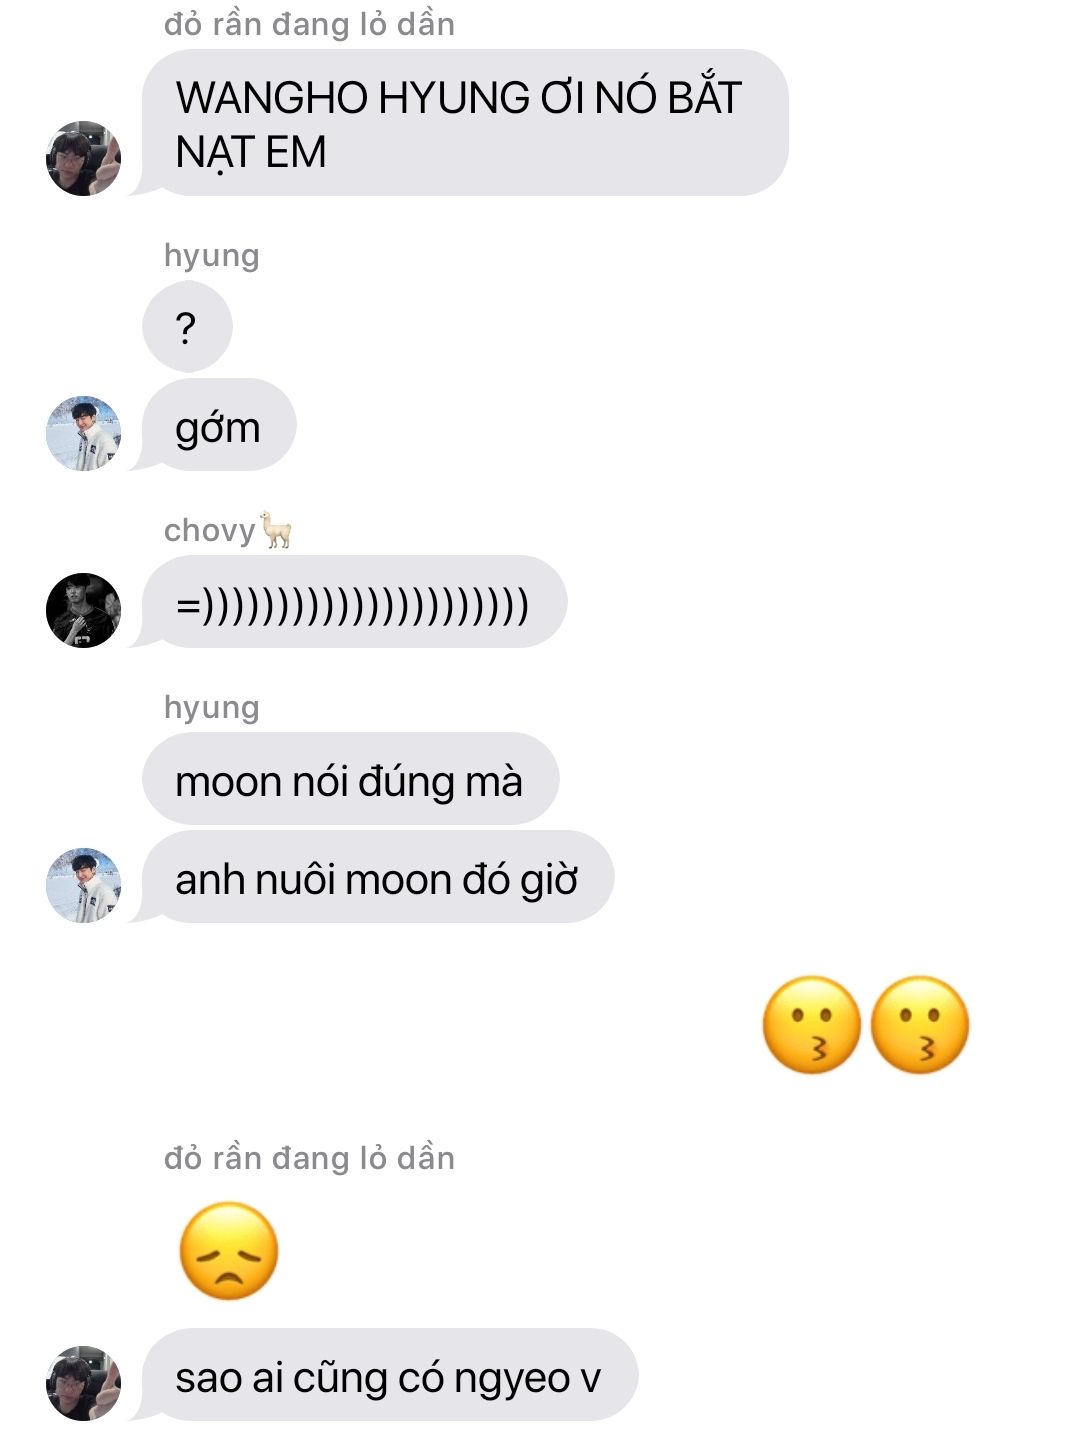Viewport: 1080px width, 1453px height.
Task: Tap the sad disappointed face emoji
Action: (x=228, y=1251)
